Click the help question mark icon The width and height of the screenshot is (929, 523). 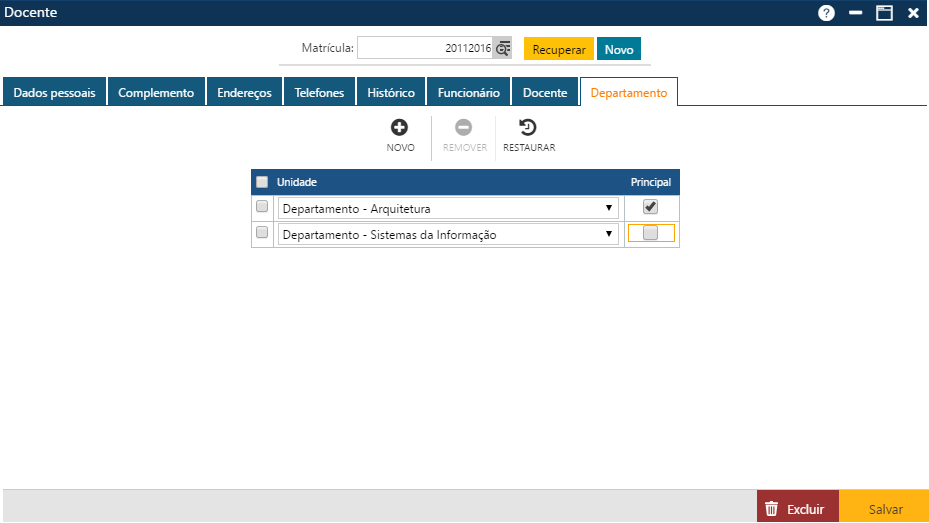[826, 13]
